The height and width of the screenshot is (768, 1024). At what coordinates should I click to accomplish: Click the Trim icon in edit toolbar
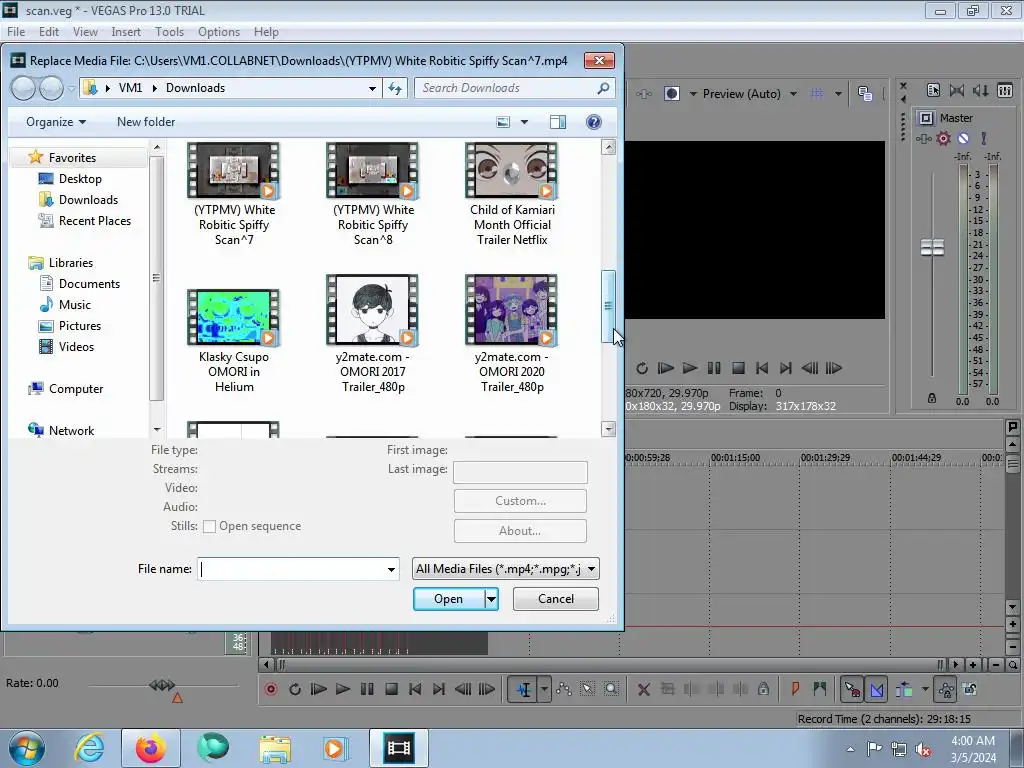pos(667,689)
